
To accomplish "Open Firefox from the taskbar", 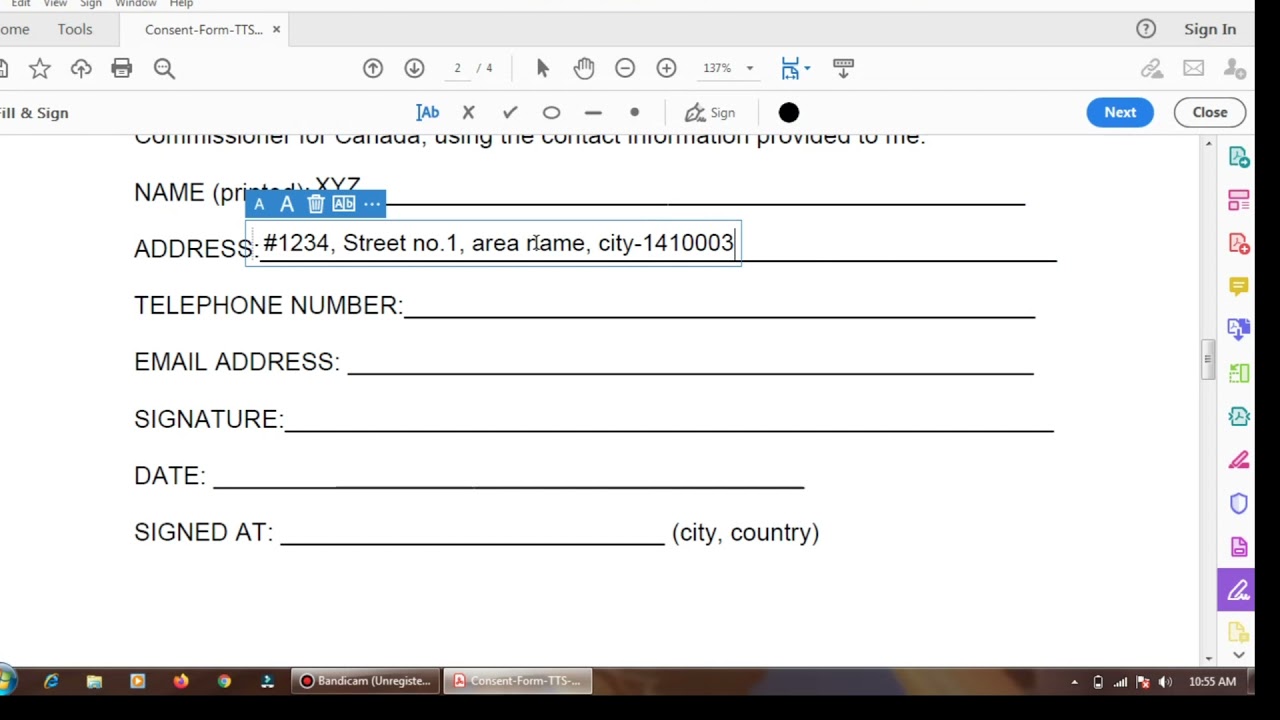I will pos(181,681).
